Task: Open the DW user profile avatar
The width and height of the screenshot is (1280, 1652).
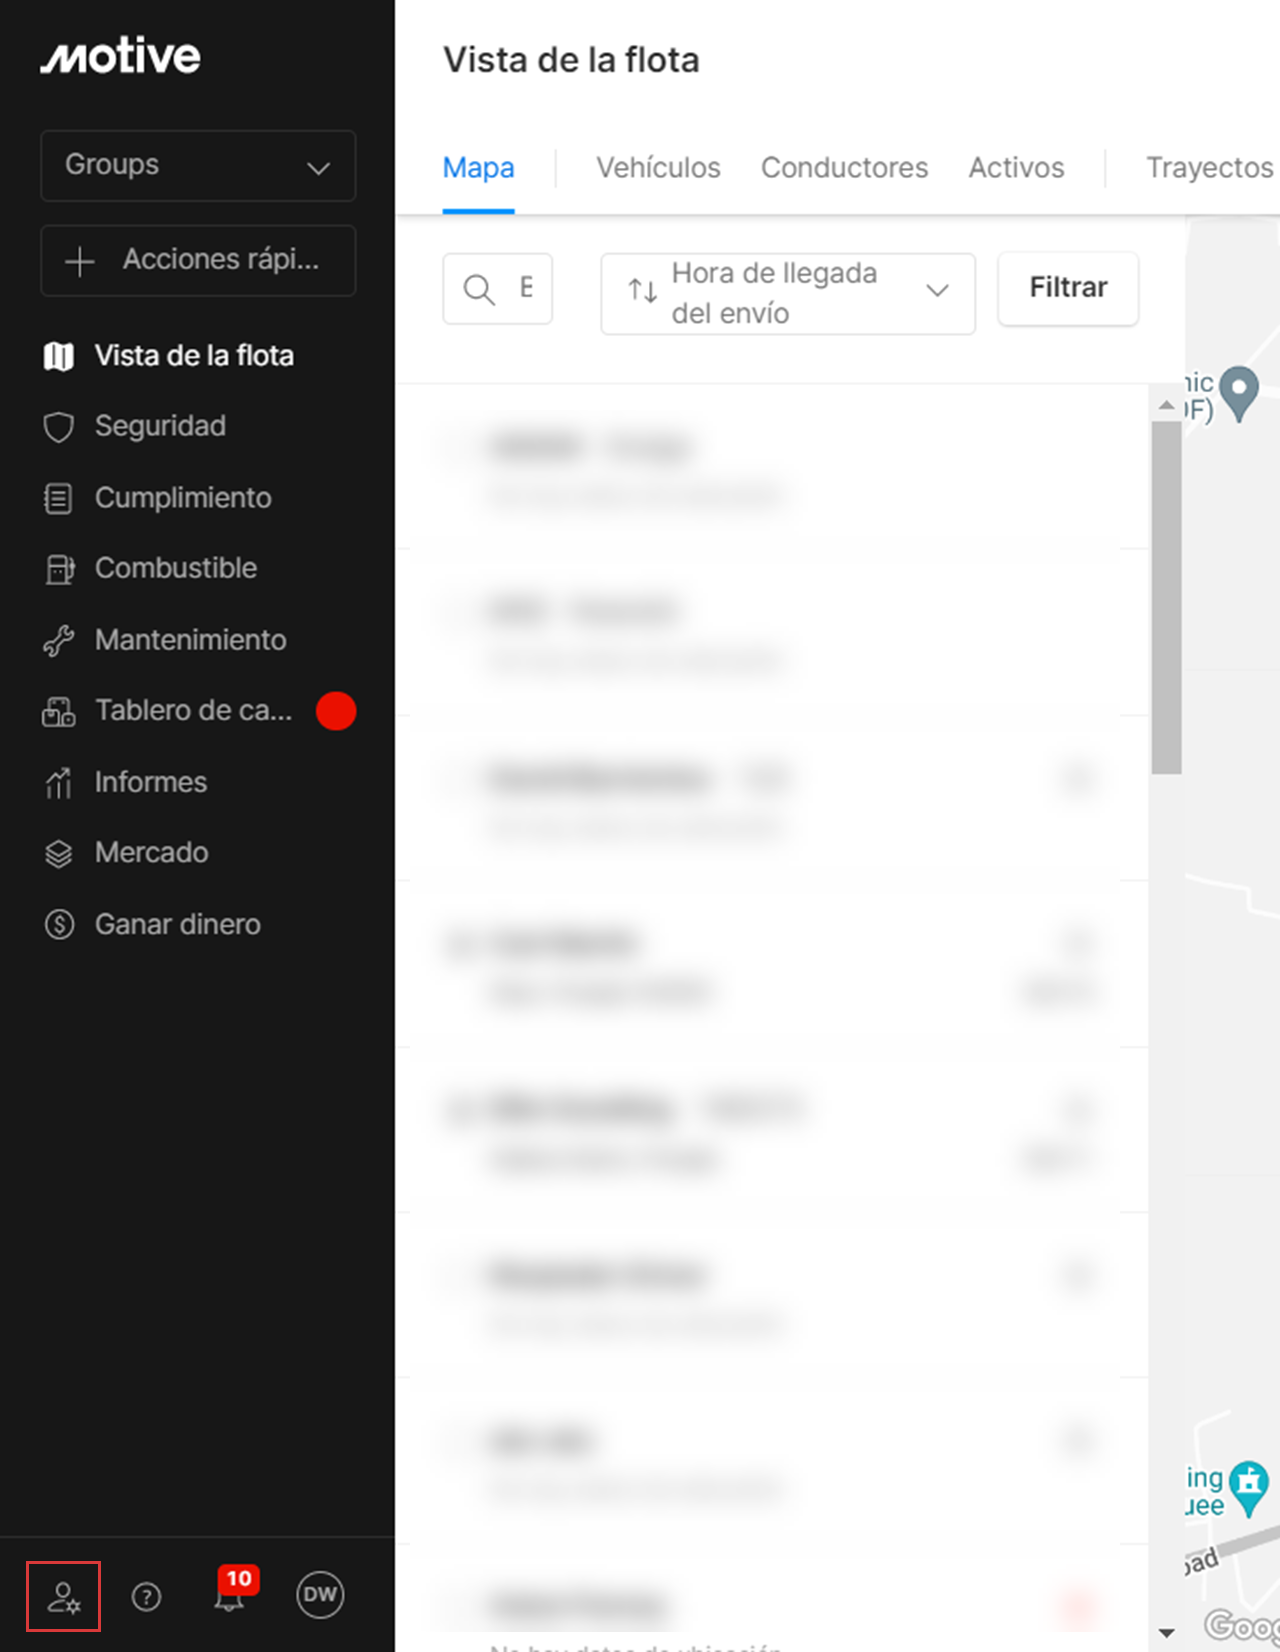Action: (320, 1595)
